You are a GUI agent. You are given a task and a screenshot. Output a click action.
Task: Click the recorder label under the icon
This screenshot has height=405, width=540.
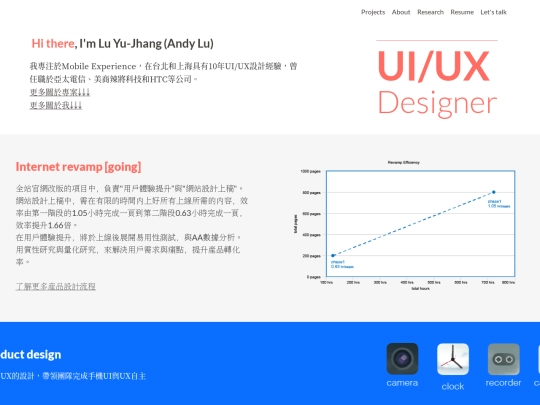[503, 383]
